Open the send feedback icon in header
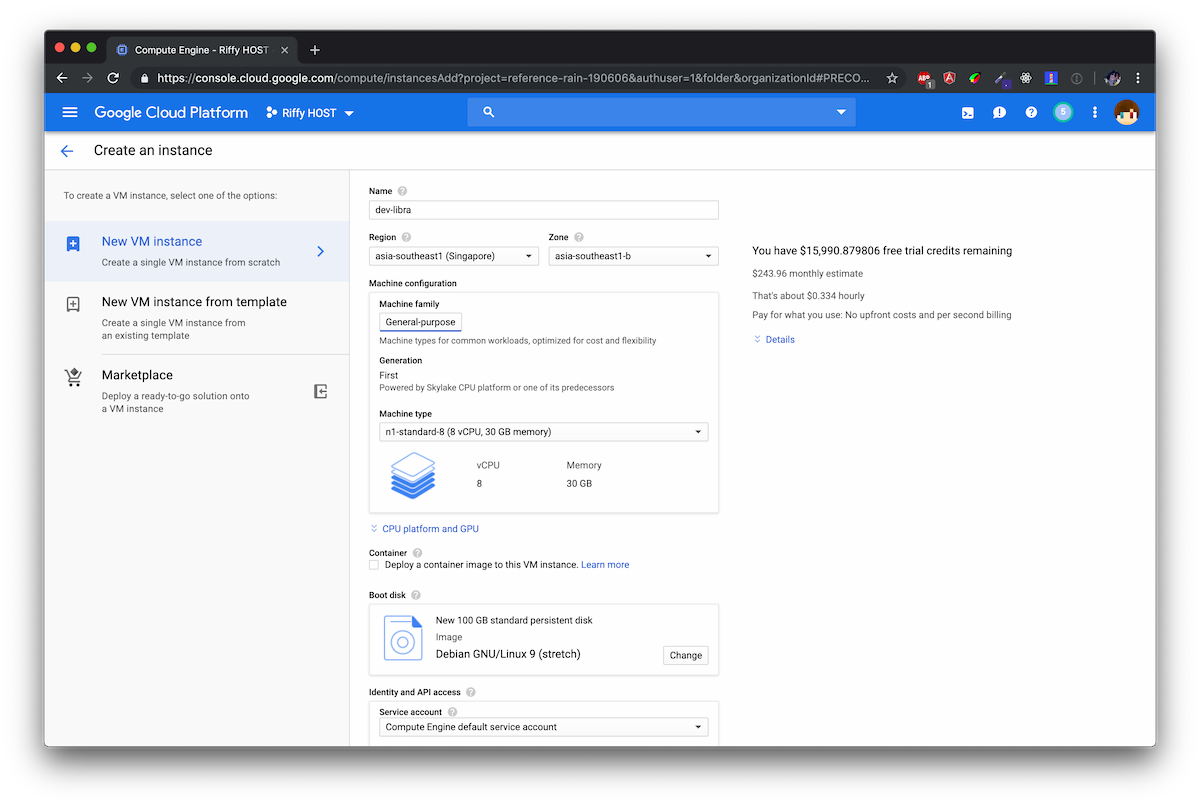 (999, 113)
